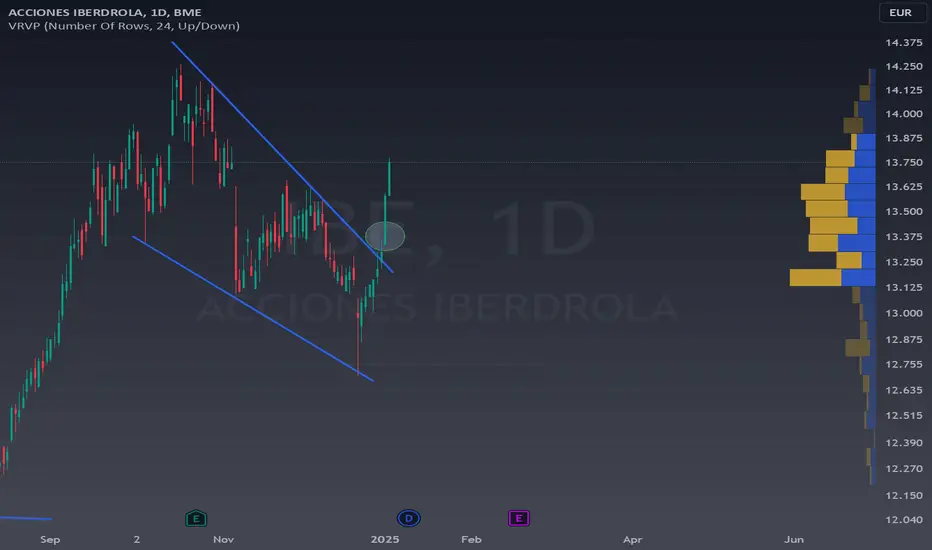Click the 13.500 price axis label
This screenshot has height=550, width=932.
coord(903,211)
